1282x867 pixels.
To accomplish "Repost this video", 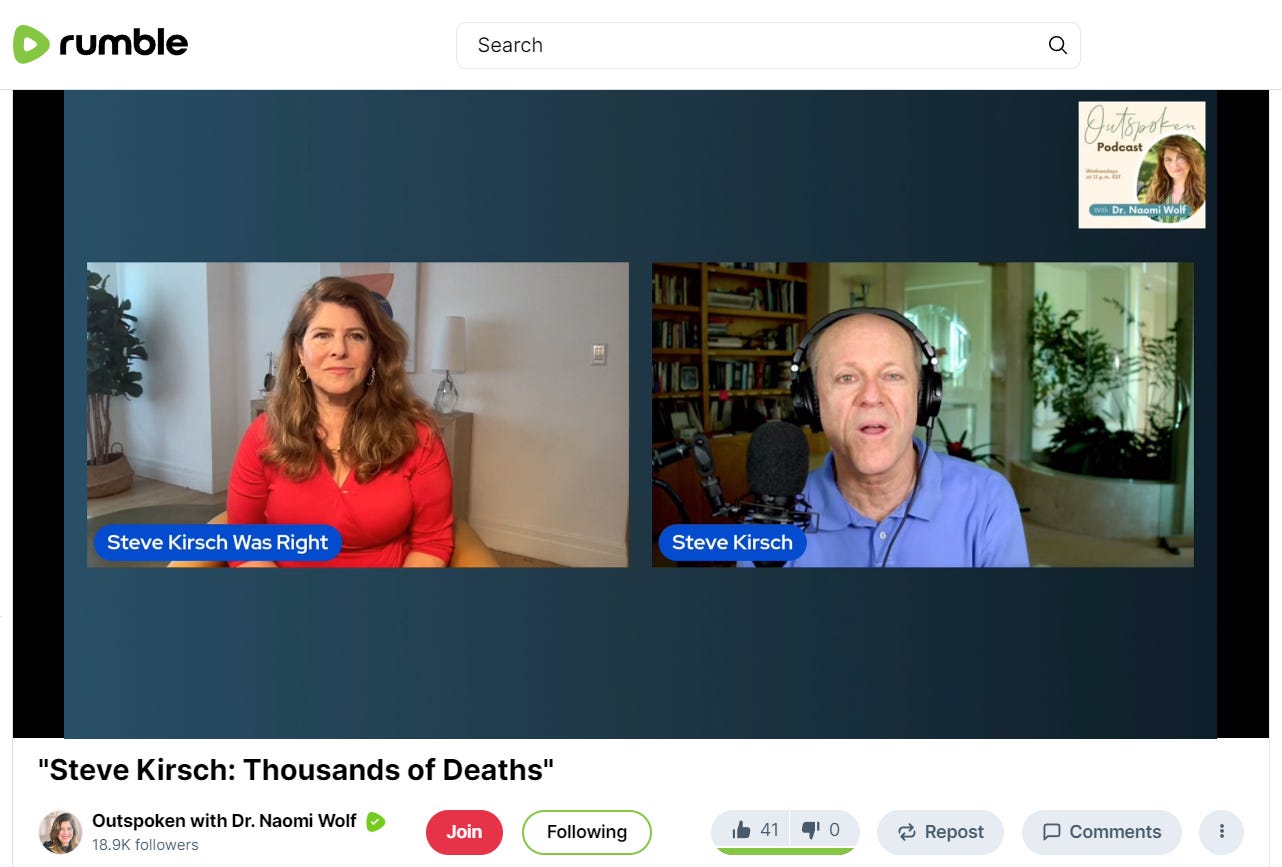I will 940,831.
